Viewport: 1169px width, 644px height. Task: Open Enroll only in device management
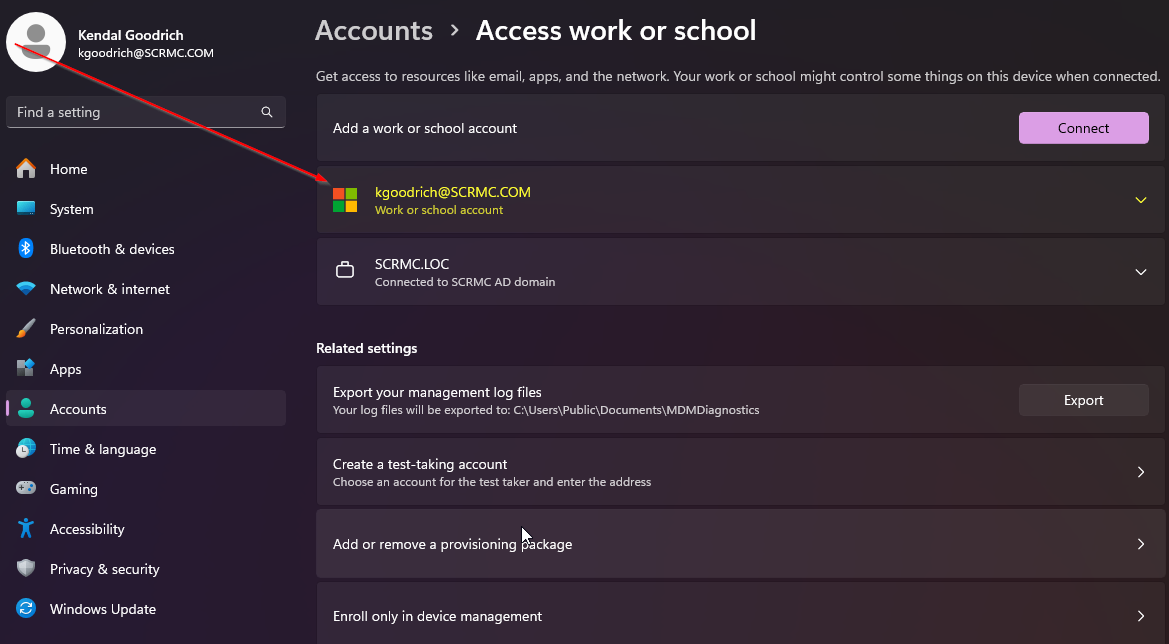pos(740,616)
